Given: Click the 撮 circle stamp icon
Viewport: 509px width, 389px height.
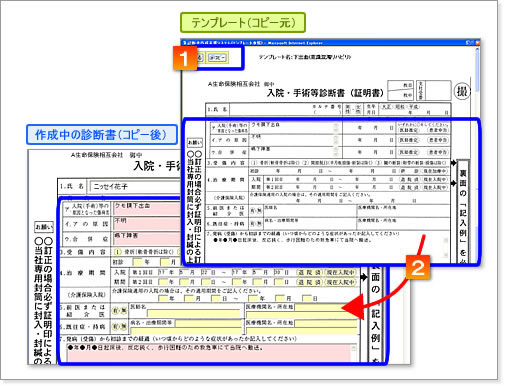Looking at the screenshot, I should [x=462, y=91].
